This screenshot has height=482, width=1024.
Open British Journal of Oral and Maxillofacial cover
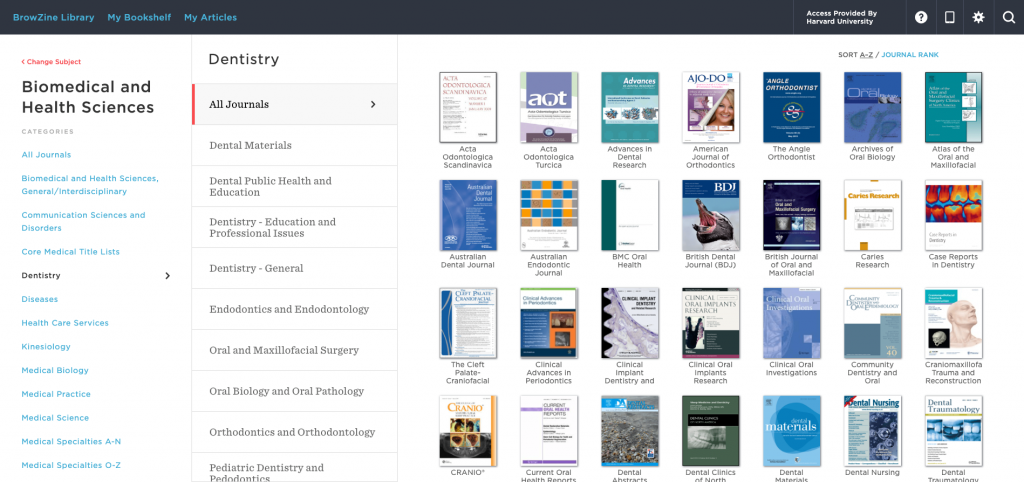tap(792, 216)
